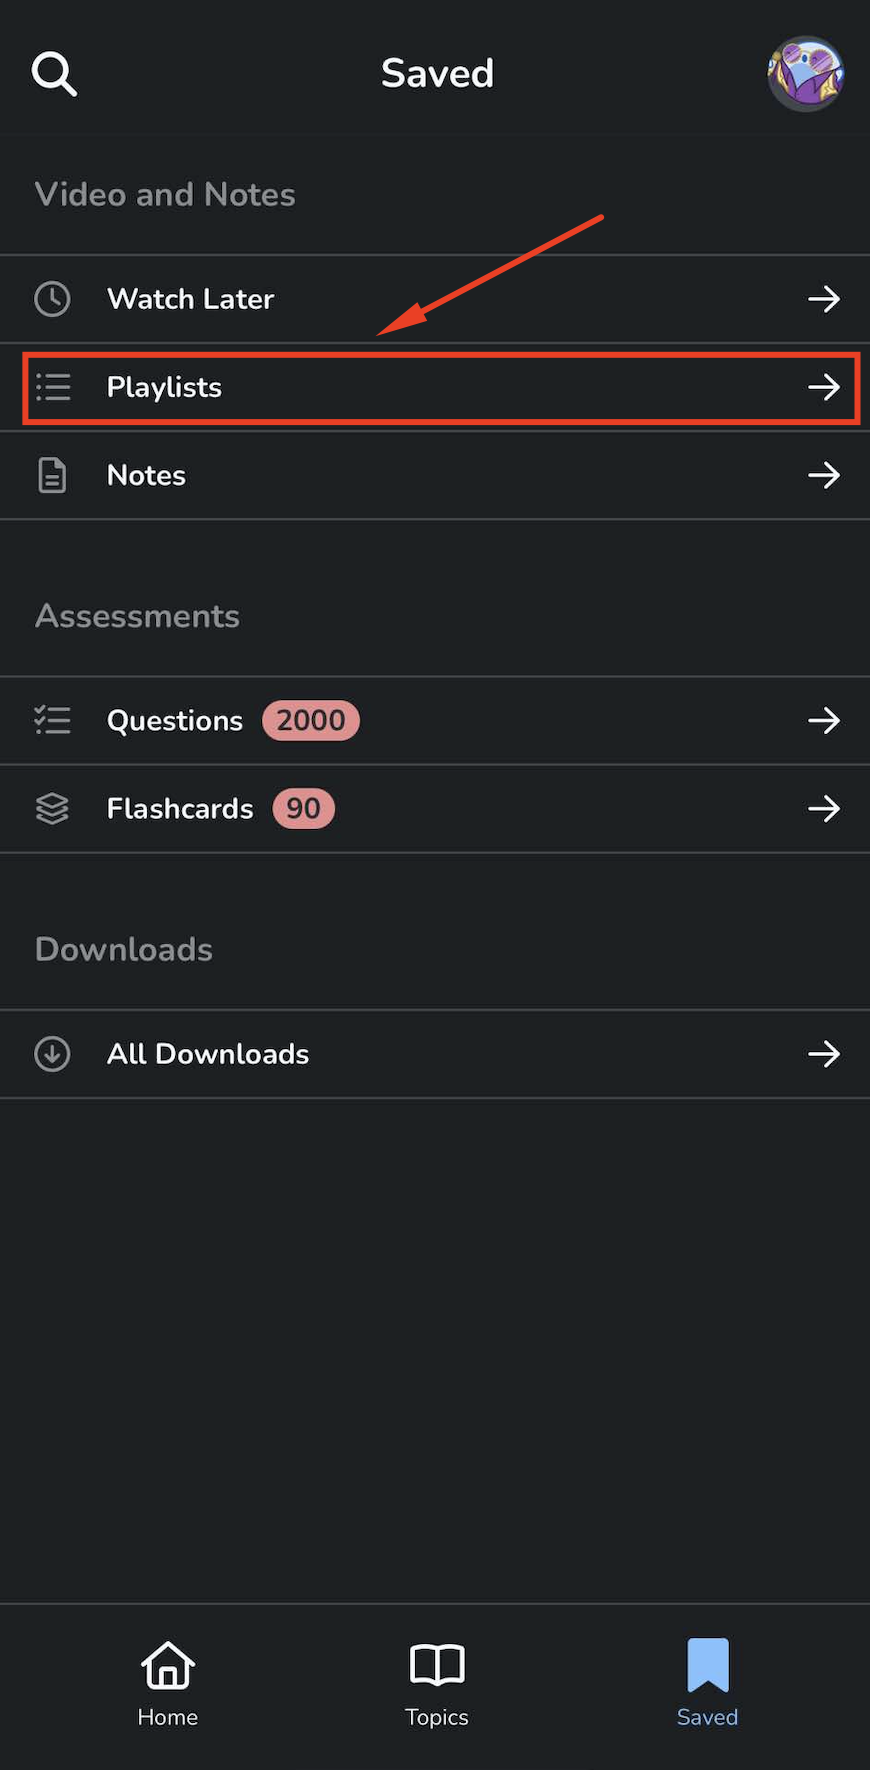Tap the 90 Flashcards count badge
Viewport: 870px width, 1770px height.
(303, 808)
